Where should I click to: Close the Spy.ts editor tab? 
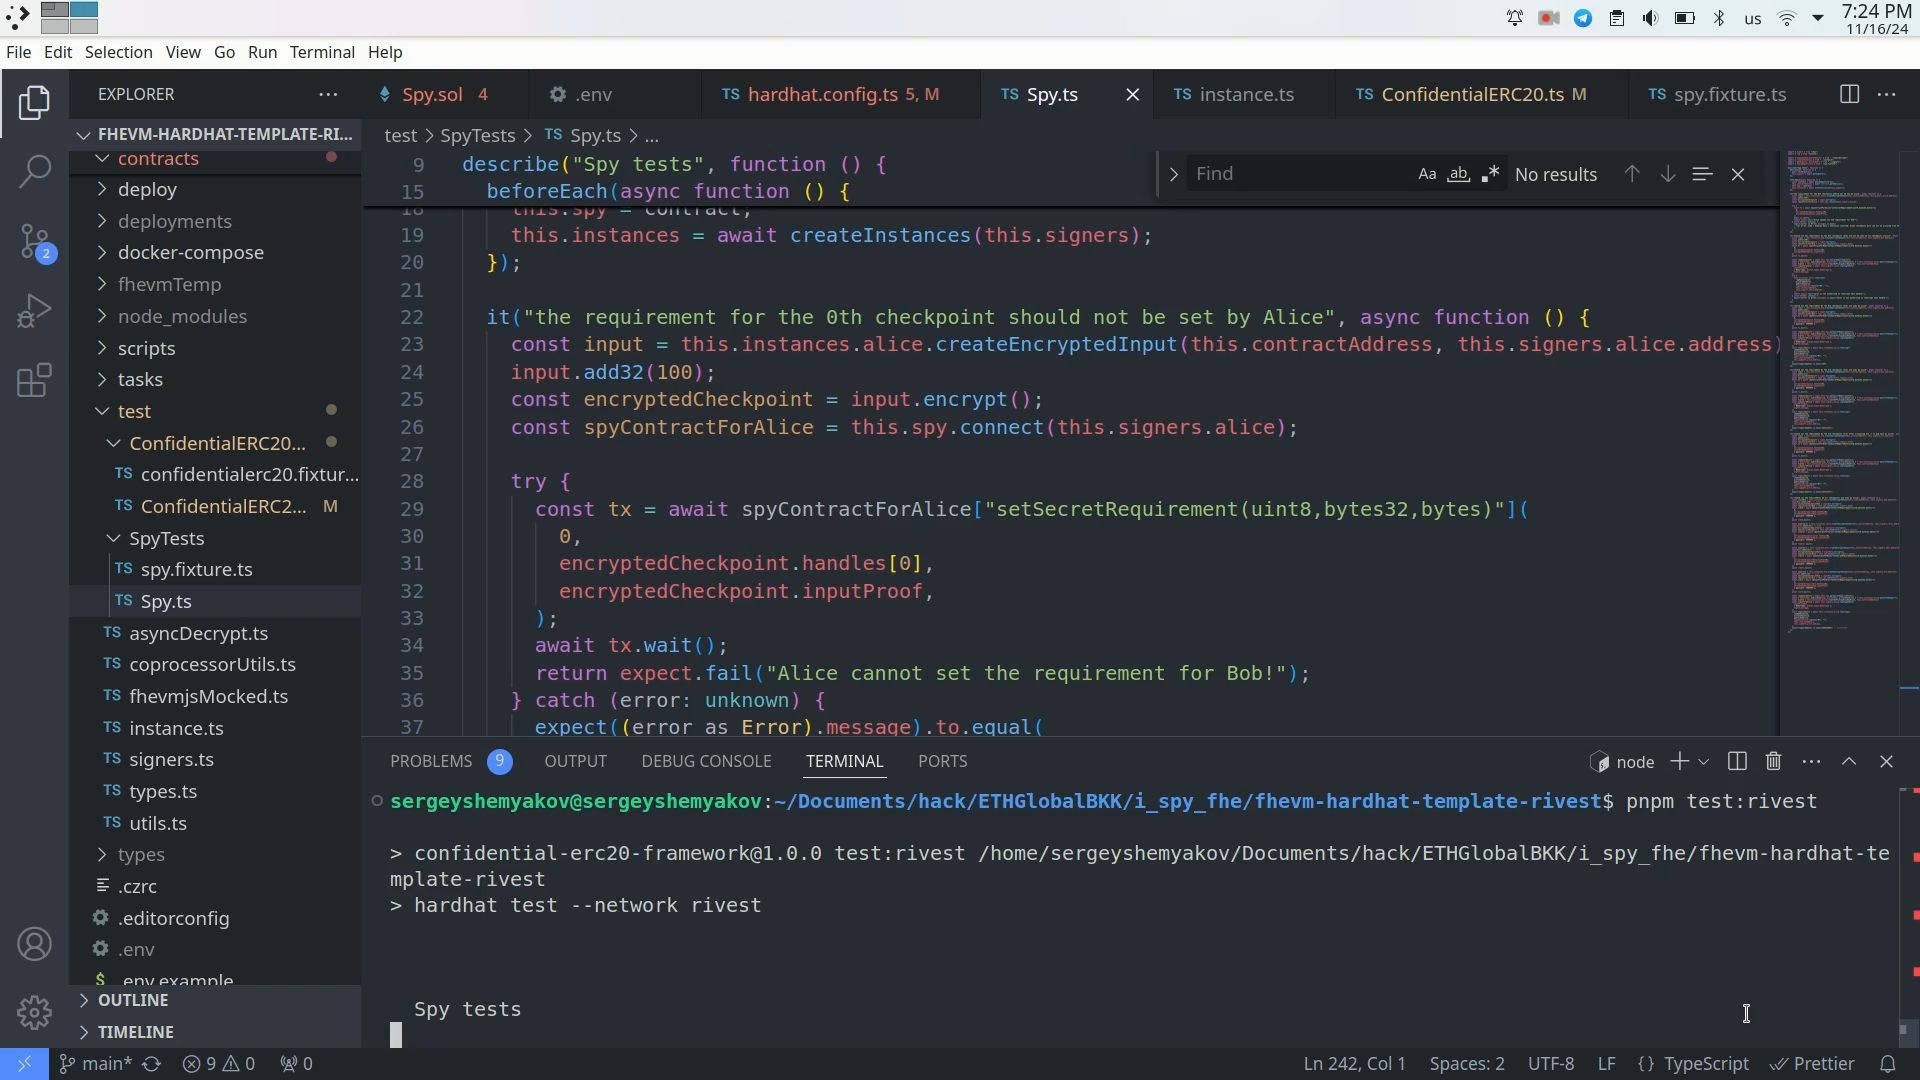[x=1133, y=95]
